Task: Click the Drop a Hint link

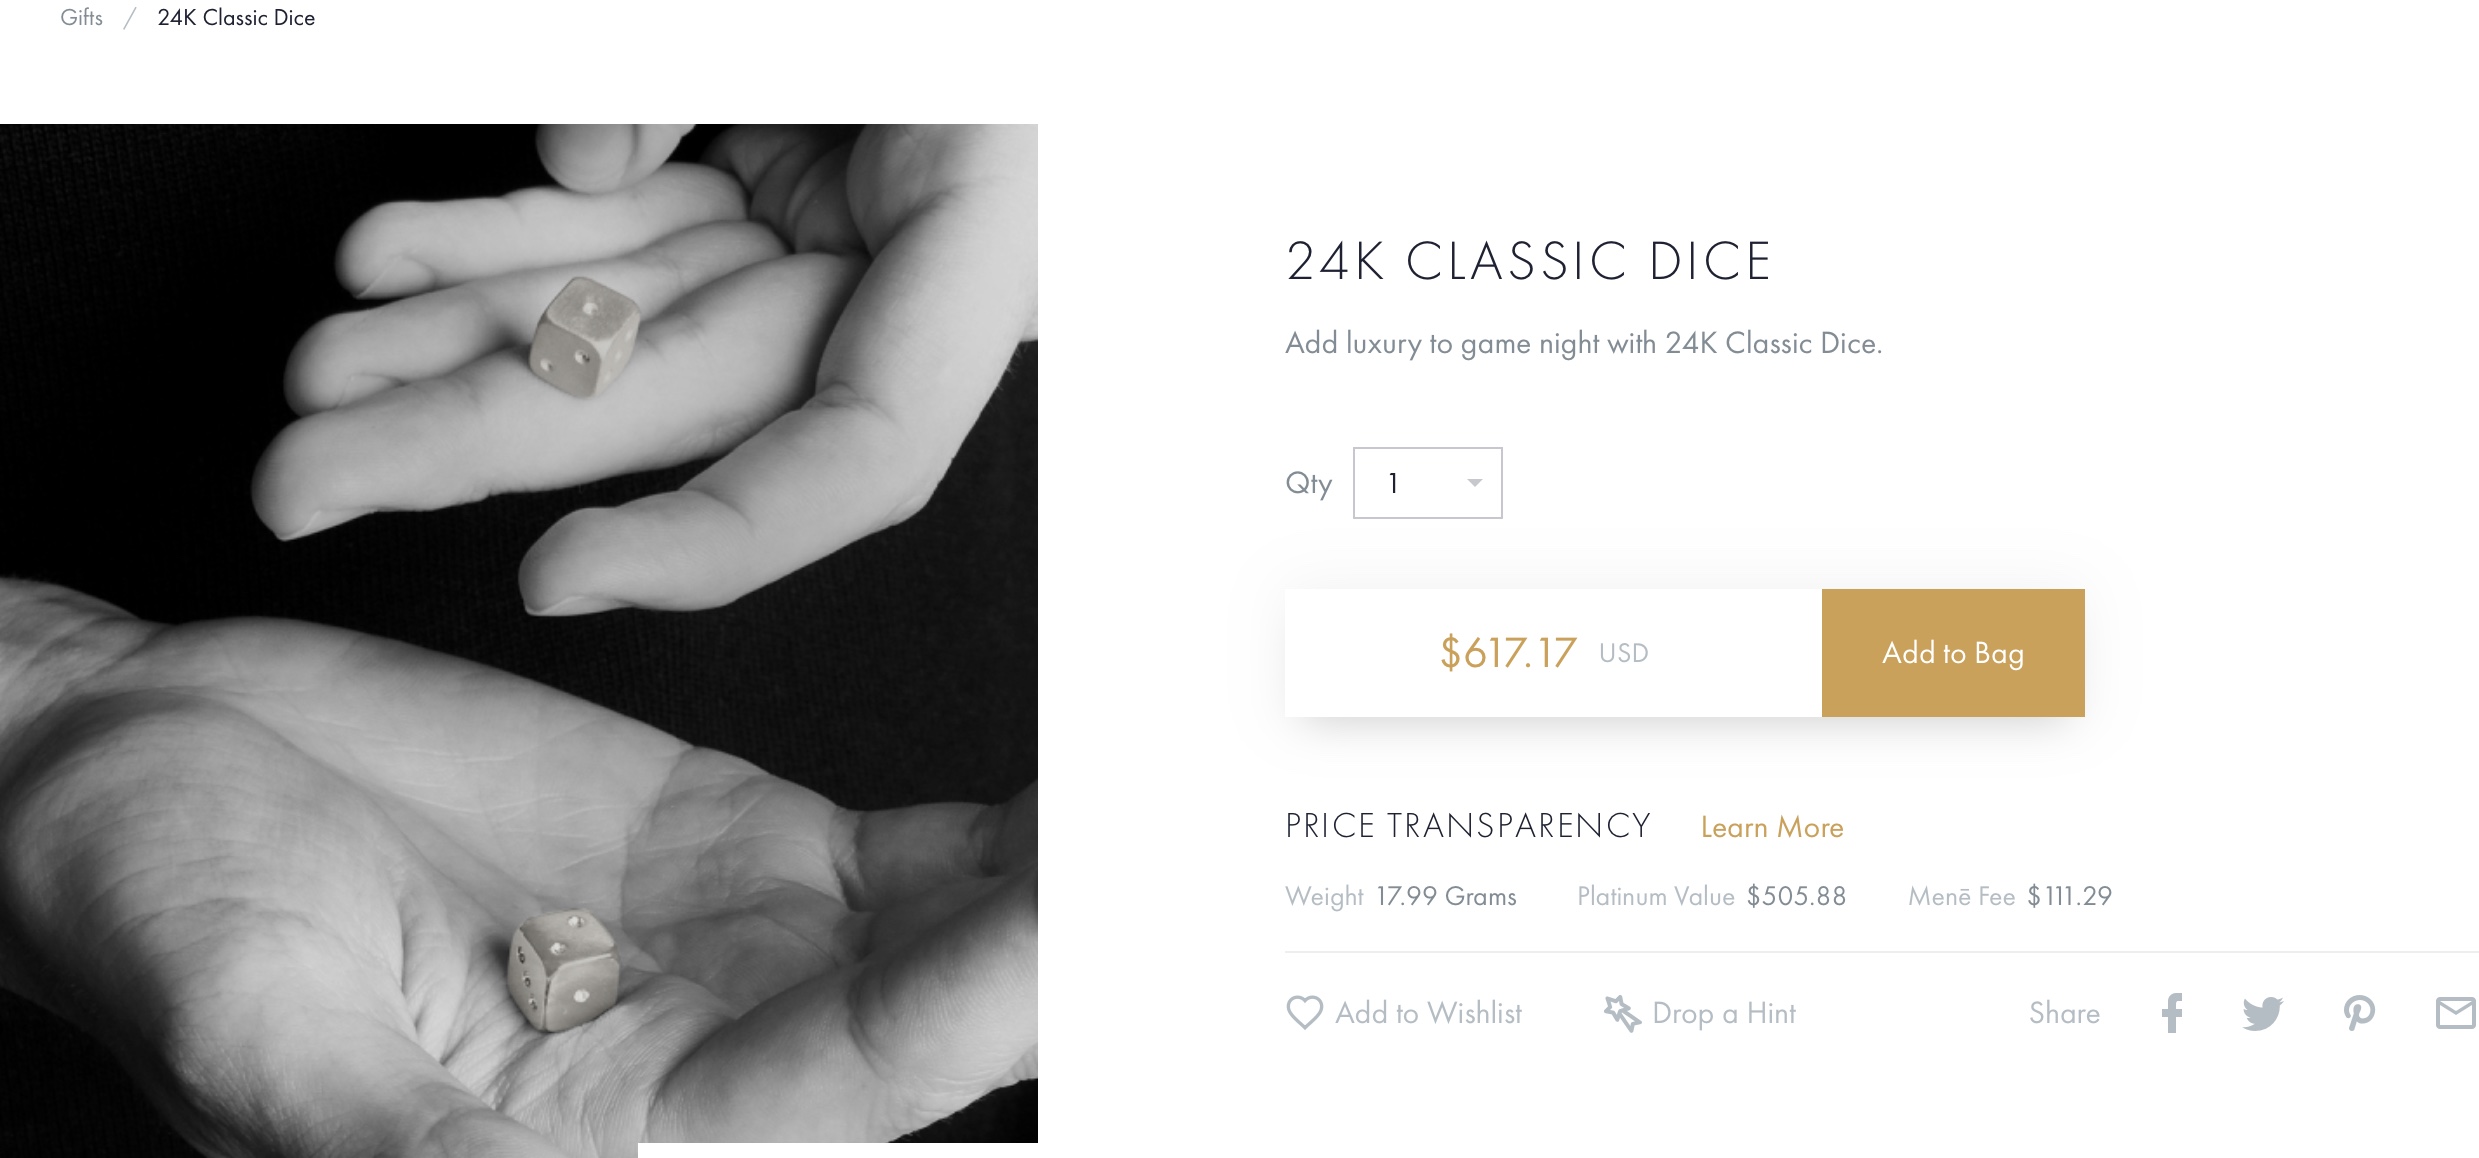Action: click(1724, 1013)
